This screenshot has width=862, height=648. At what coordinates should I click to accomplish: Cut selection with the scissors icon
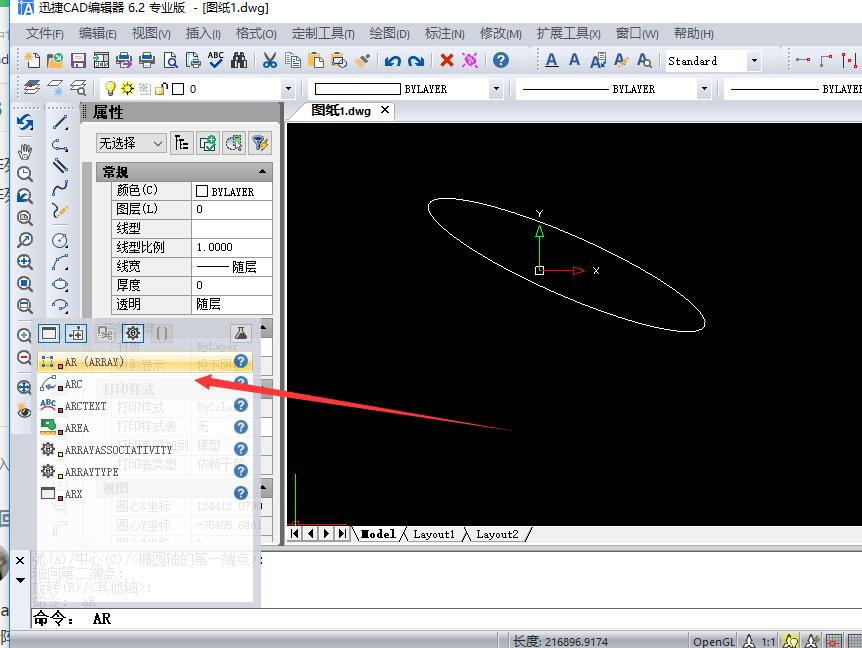point(269,60)
